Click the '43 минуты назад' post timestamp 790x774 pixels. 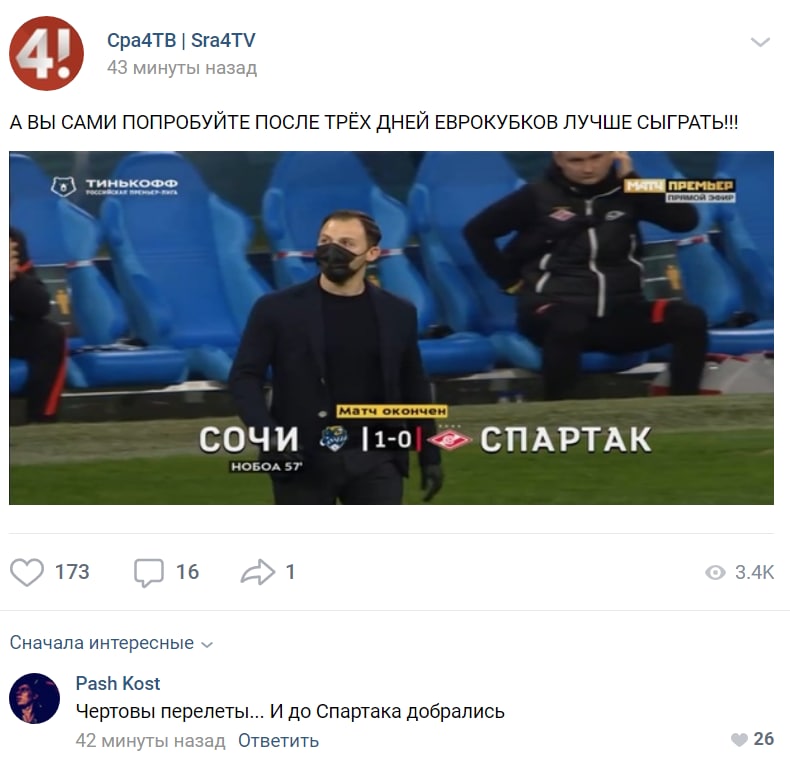tap(182, 68)
